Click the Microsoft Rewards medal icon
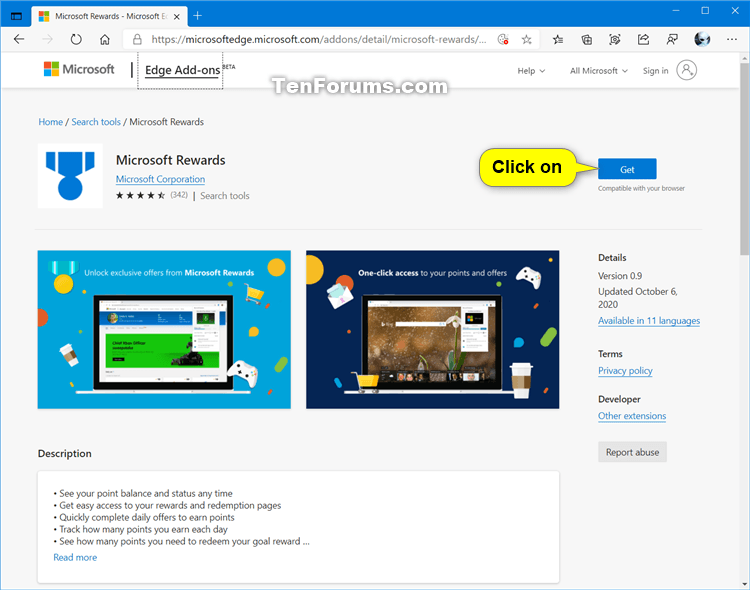Viewport: 750px width, 590px height. coord(70,176)
